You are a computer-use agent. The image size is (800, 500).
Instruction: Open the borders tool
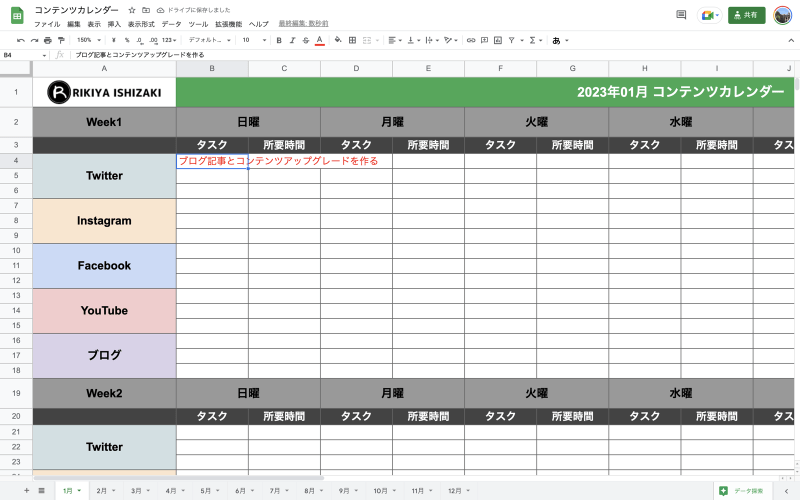pos(352,40)
